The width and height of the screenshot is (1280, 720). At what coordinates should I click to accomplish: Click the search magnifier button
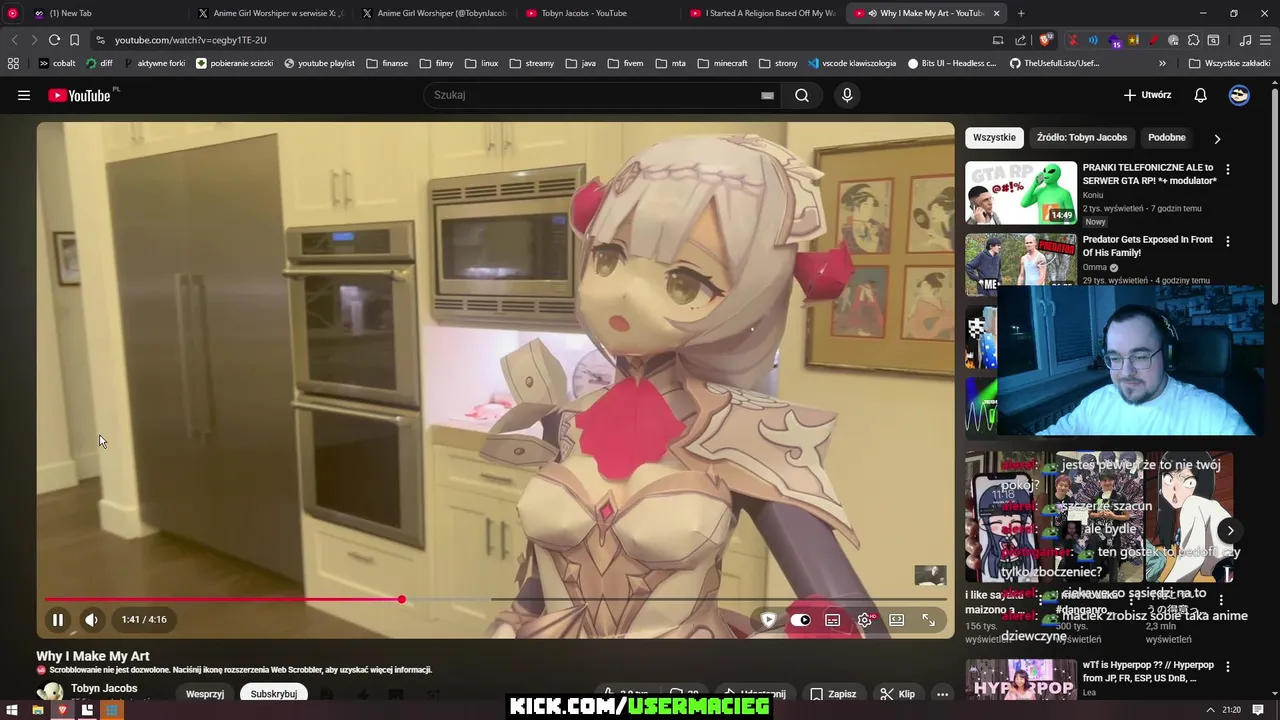[802, 95]
